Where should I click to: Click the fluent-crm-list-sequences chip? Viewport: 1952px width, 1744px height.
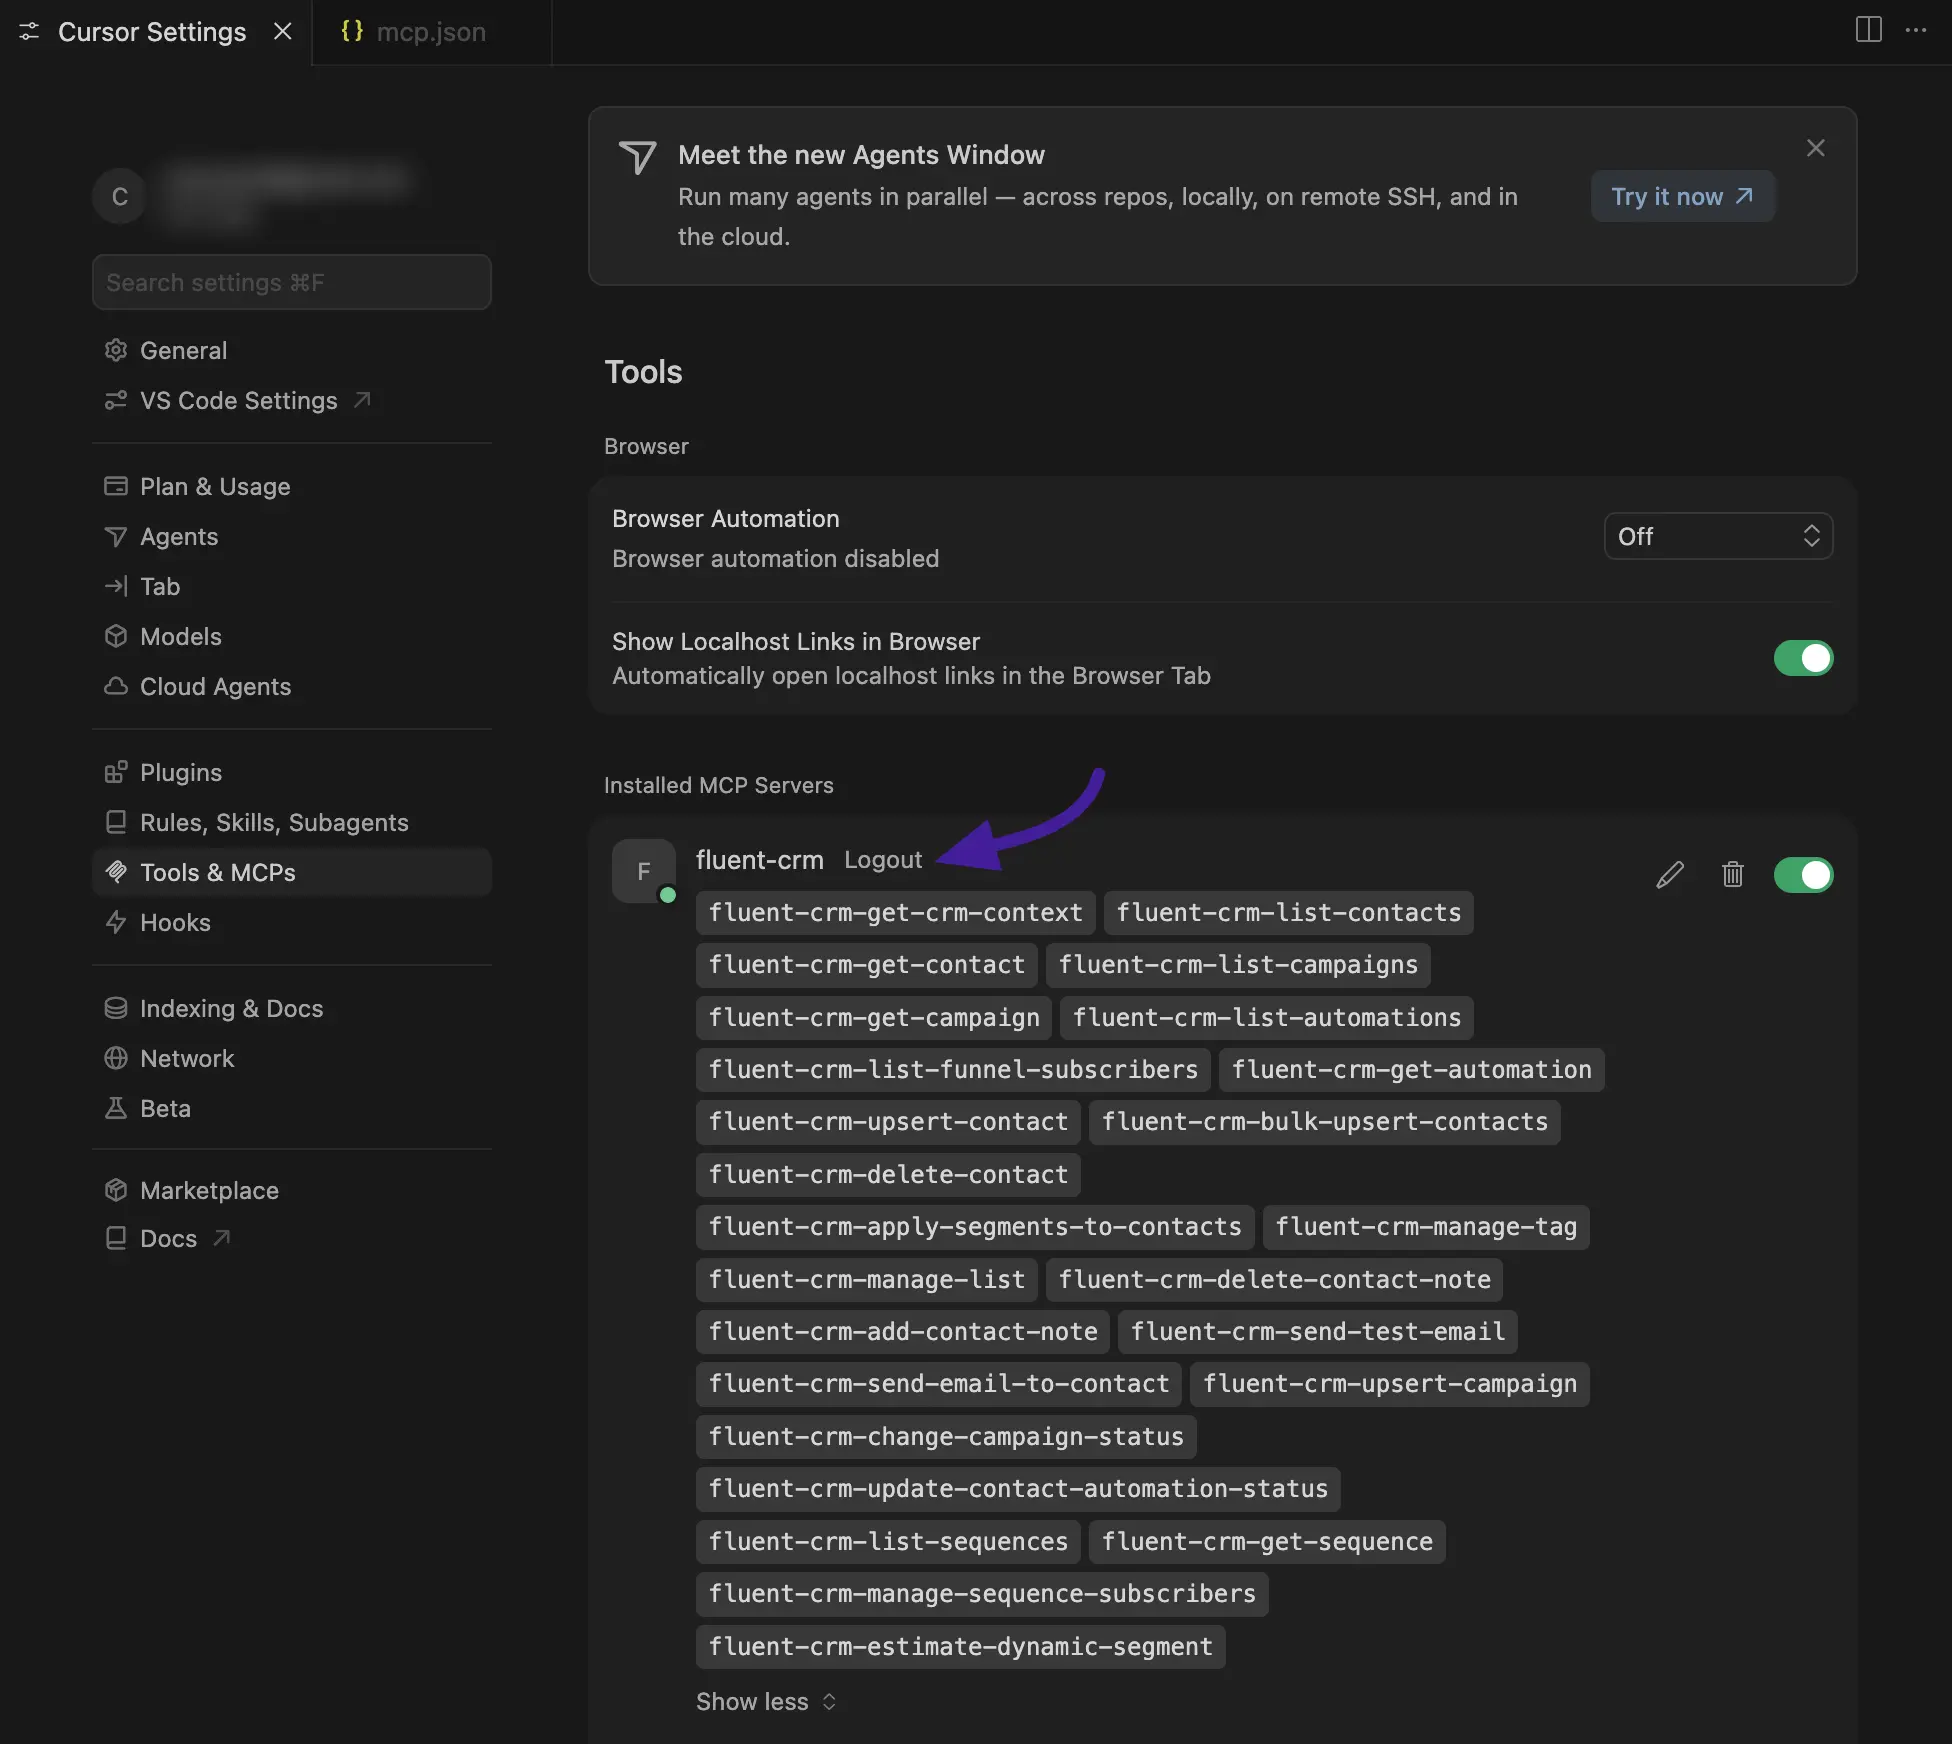pyautogui.click(x=888, y=1541)
